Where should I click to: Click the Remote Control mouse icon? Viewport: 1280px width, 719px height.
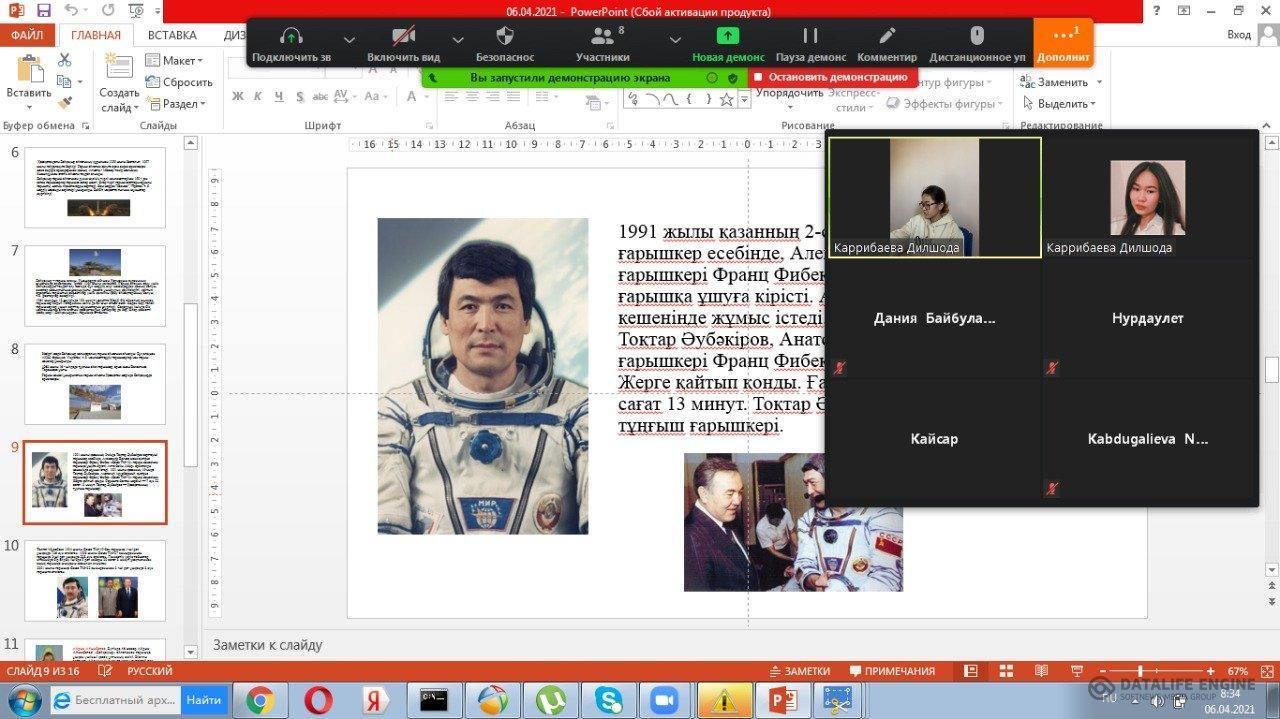(977, 37)
